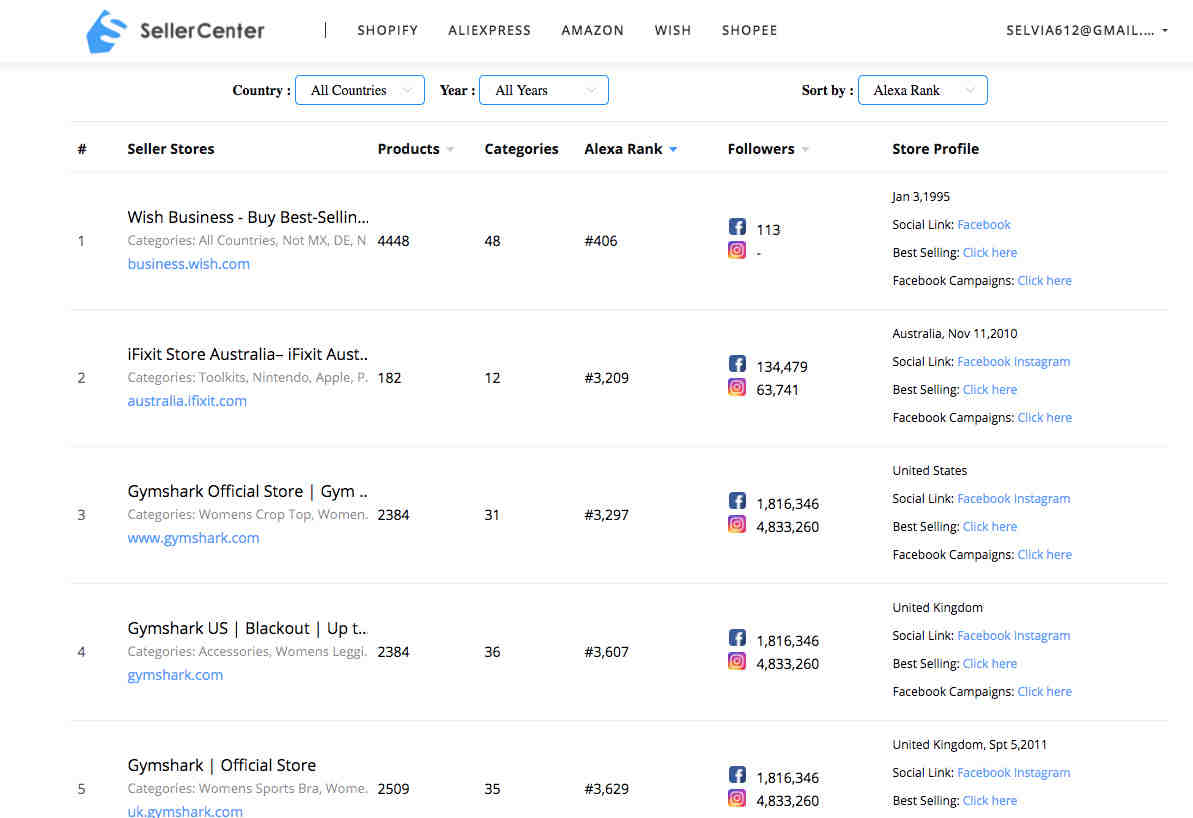The height and width of the screenshot is (818, 1193).
Task: Click the Store Profile column header
Action: (935, 149)
